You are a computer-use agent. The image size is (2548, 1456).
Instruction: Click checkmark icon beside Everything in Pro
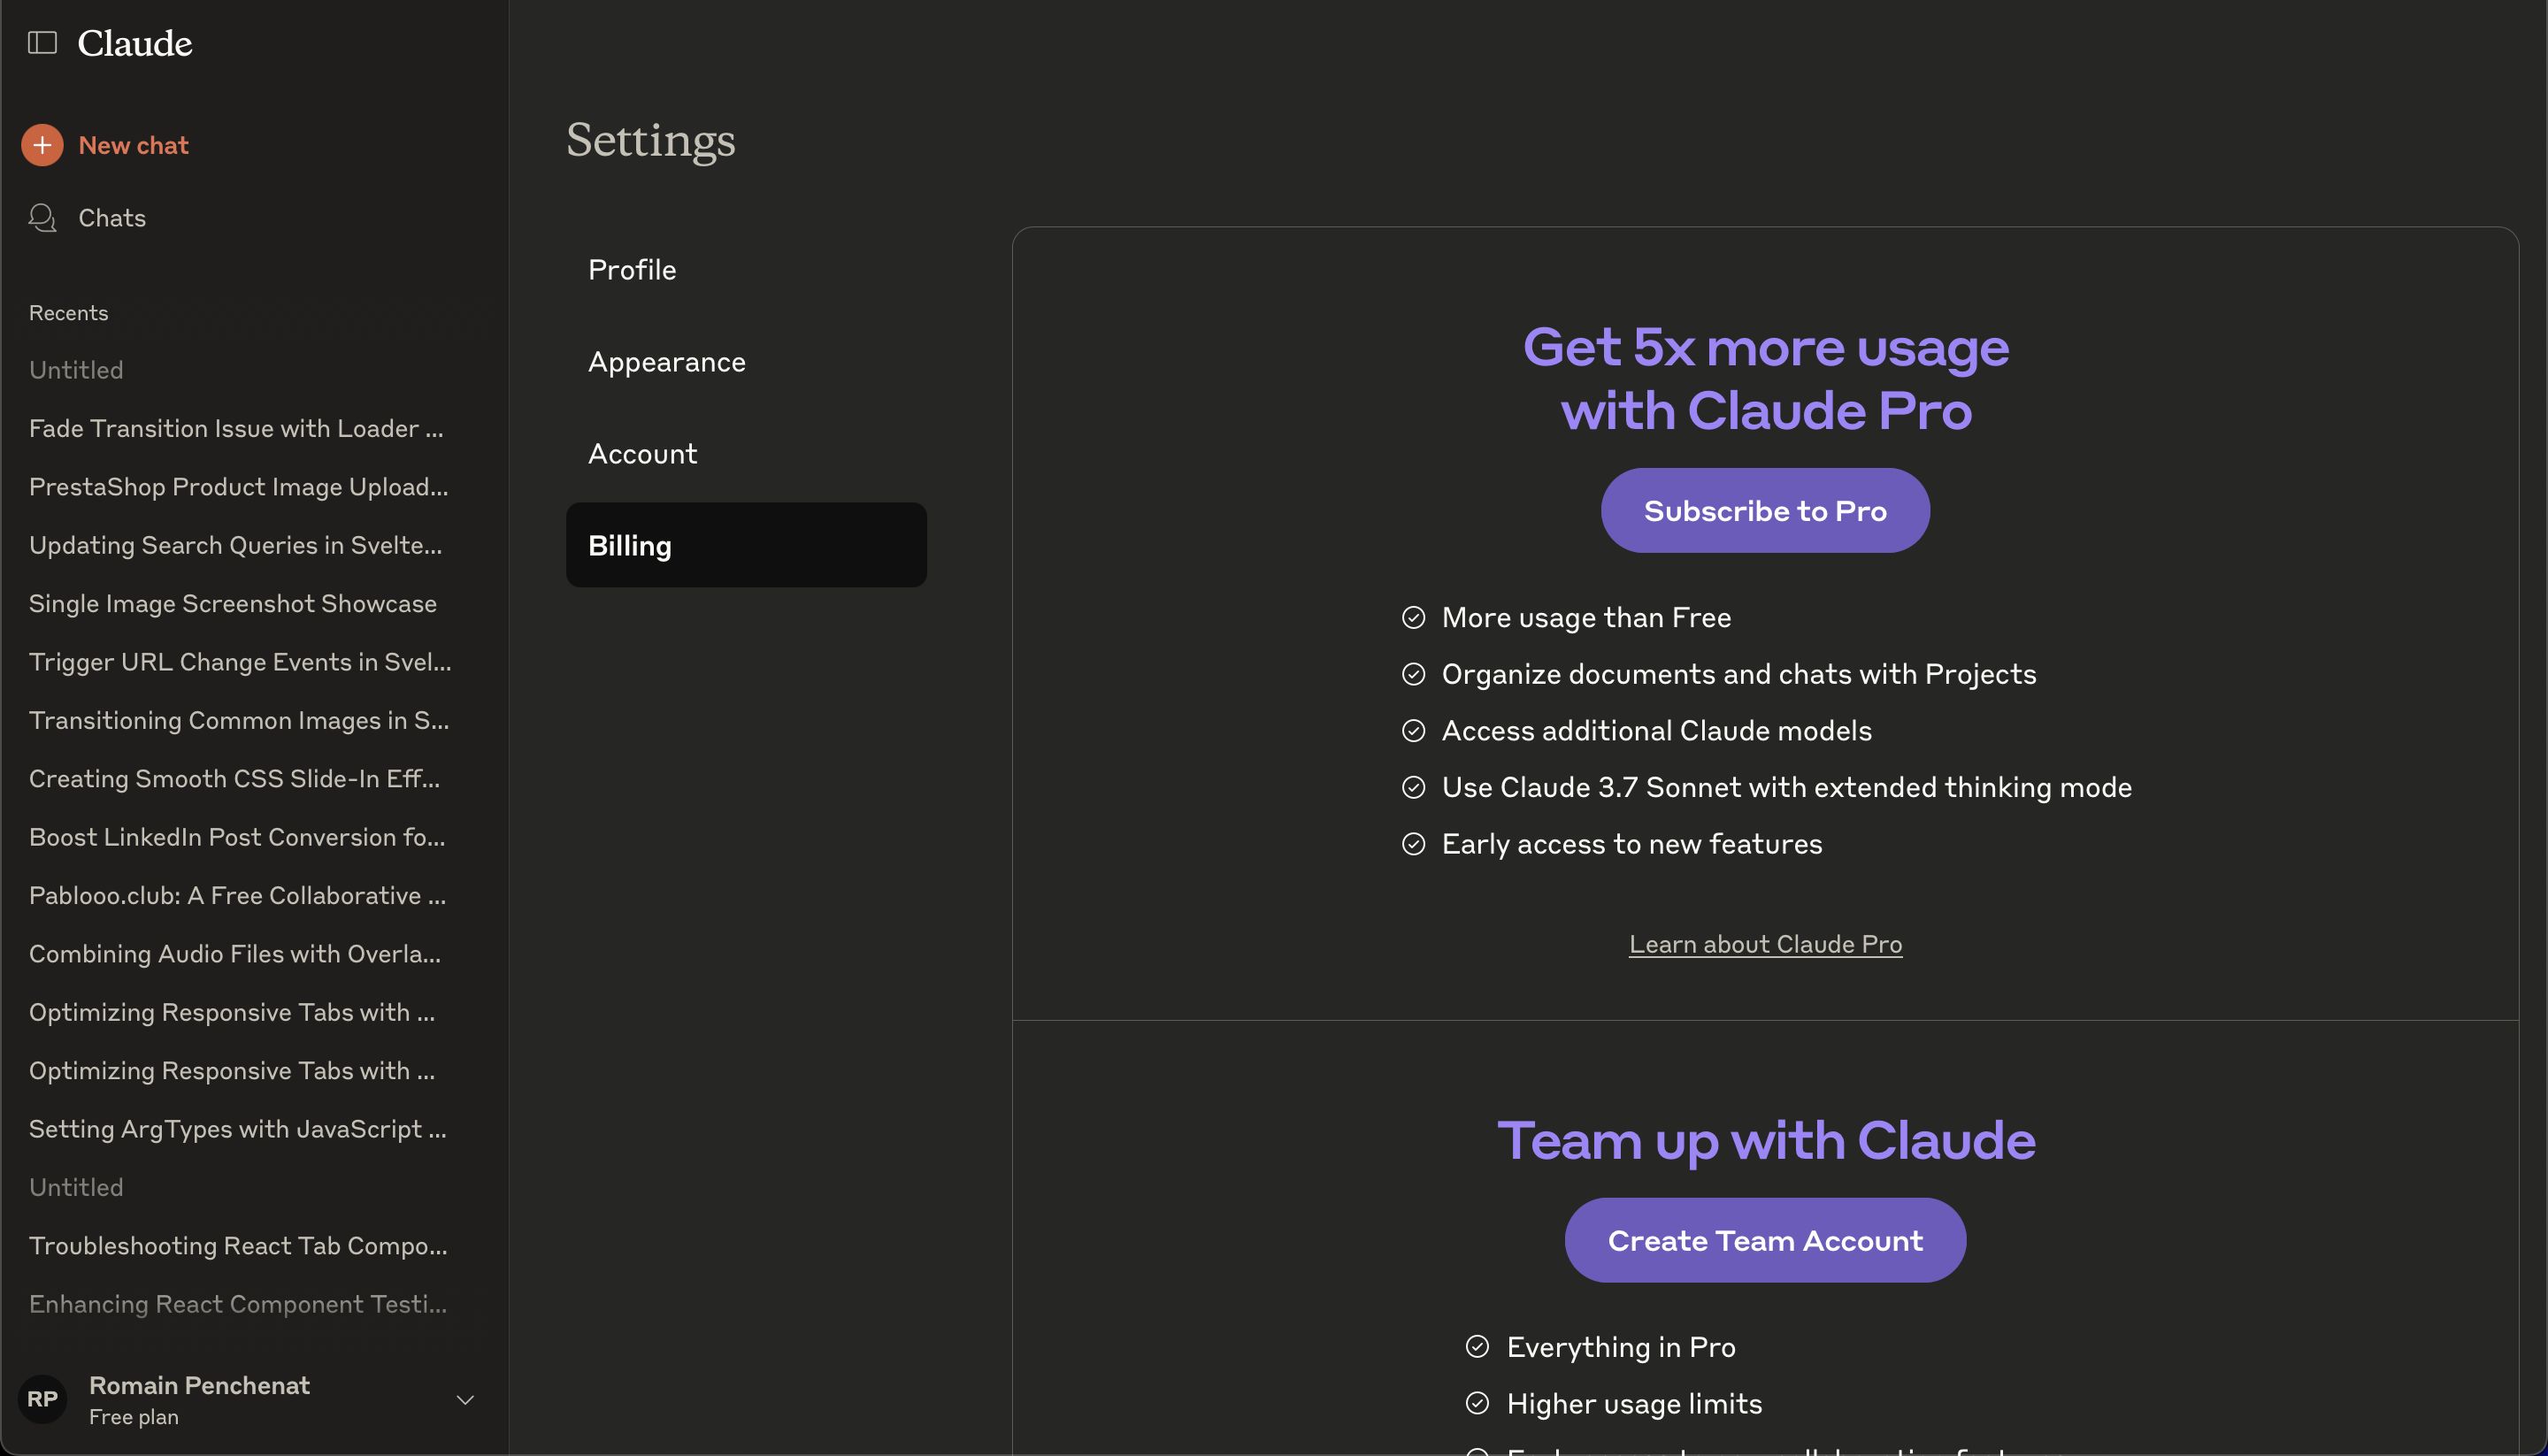coord(1477,1347)
